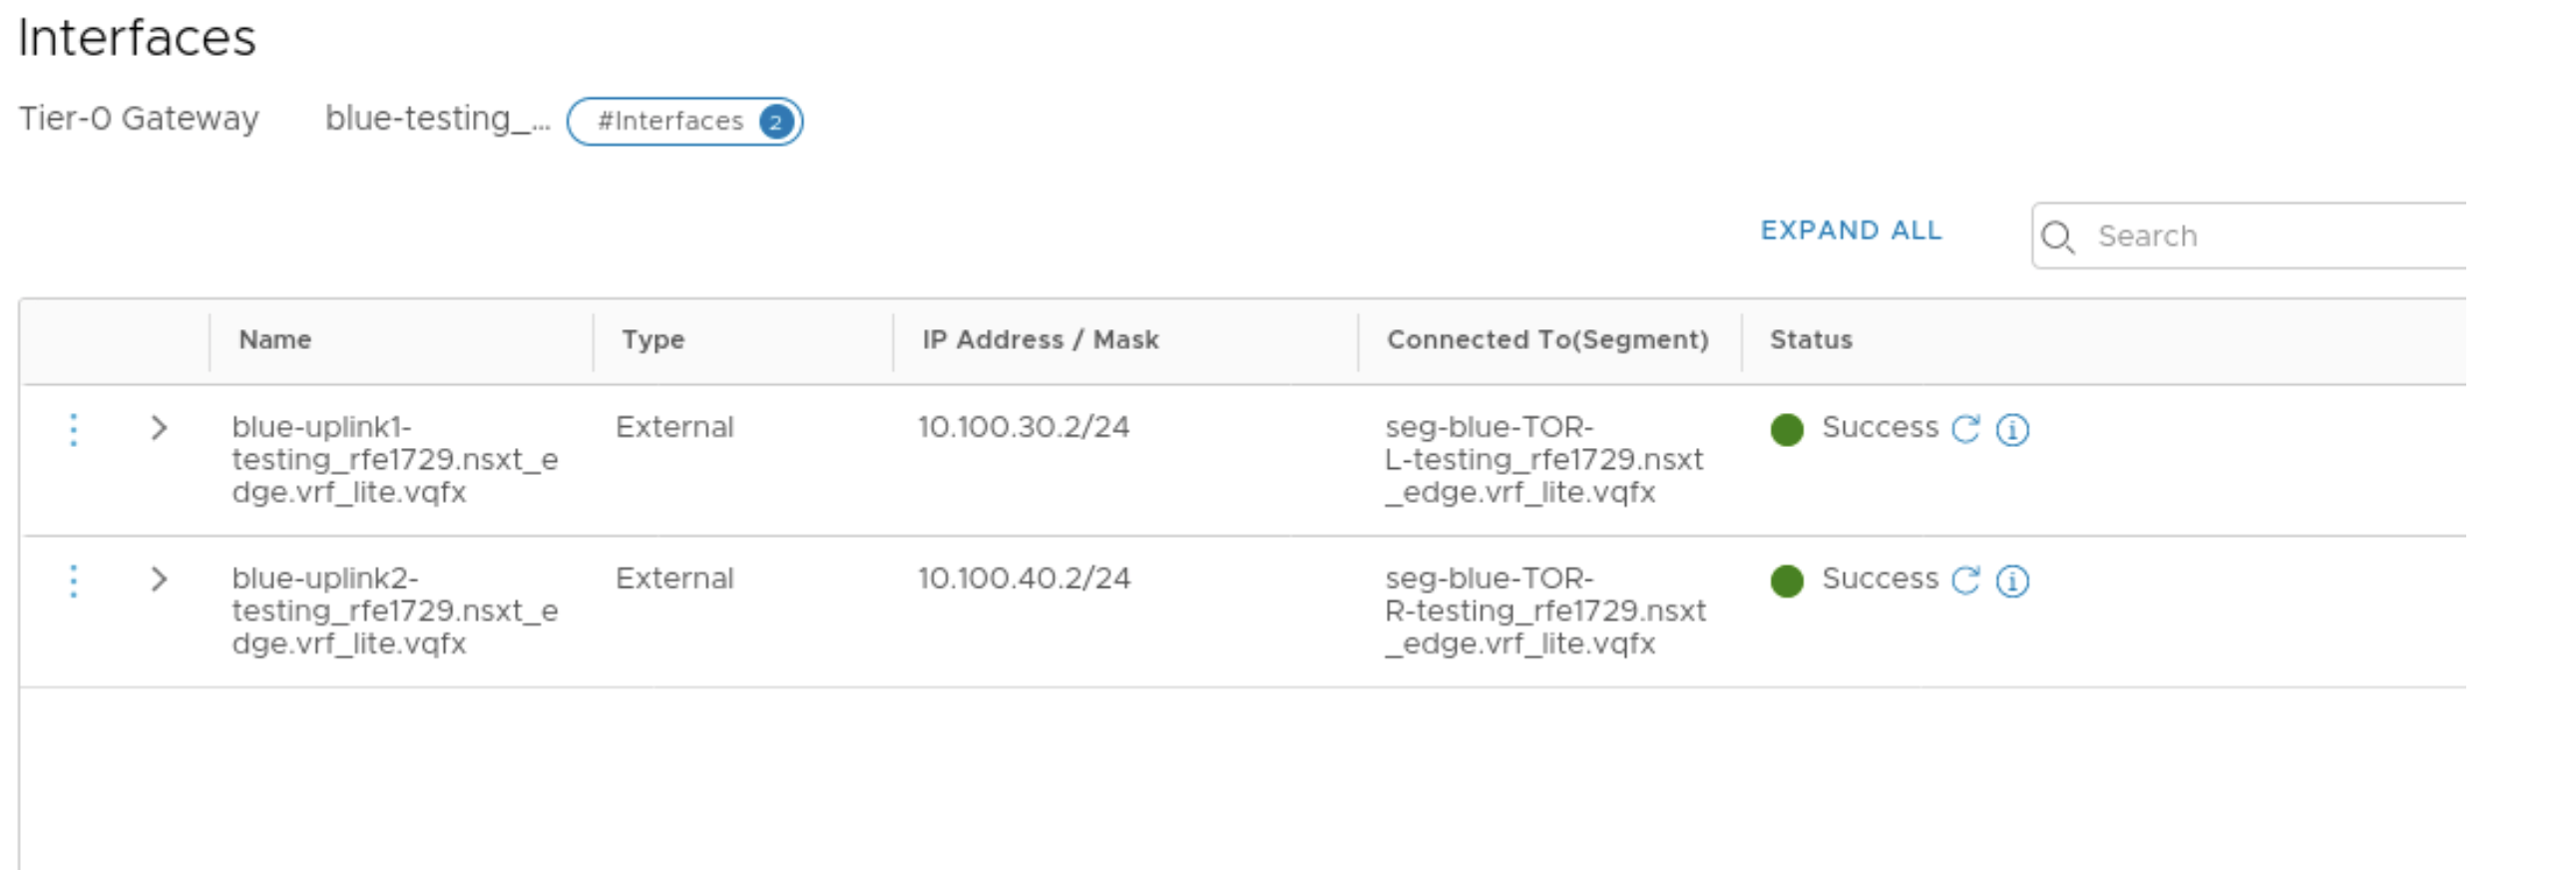Click EXPAND ALL link
Screen dimensions: 2576x878
1850,231
